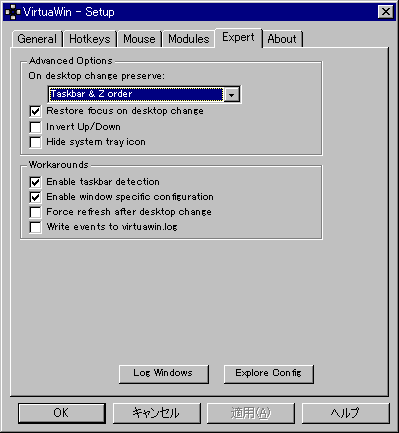Disable Enable taskbar detection option

(35, 182)
